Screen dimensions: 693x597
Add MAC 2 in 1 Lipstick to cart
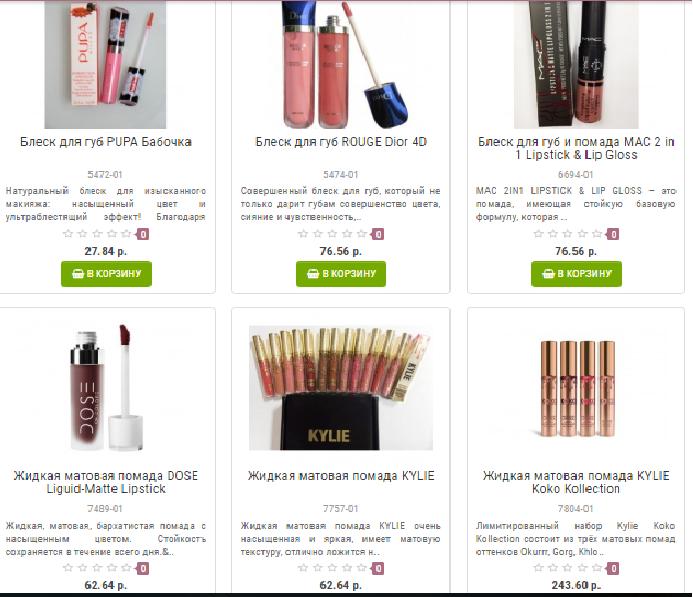point(576,274)
